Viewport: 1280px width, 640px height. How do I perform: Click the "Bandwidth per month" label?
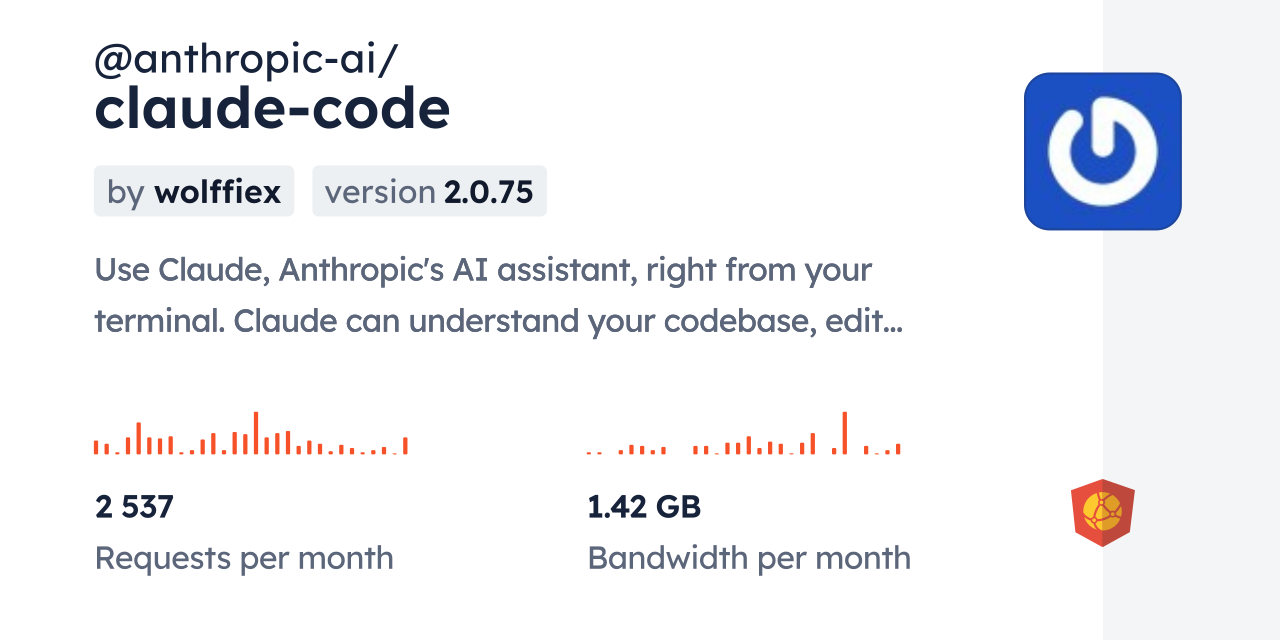coord(749,558)
